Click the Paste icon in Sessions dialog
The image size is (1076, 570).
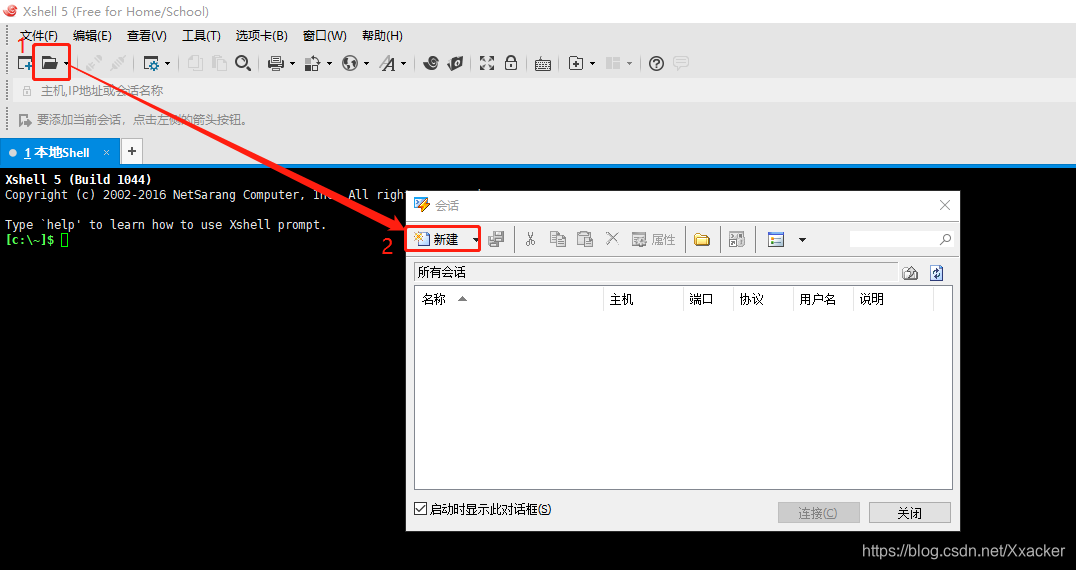pos(585,239)
